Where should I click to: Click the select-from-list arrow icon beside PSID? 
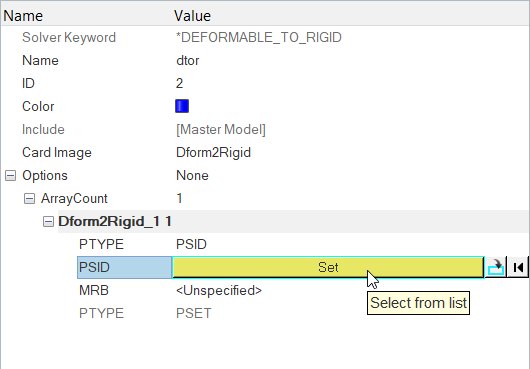pyautogui.click(x=496, y=267)
